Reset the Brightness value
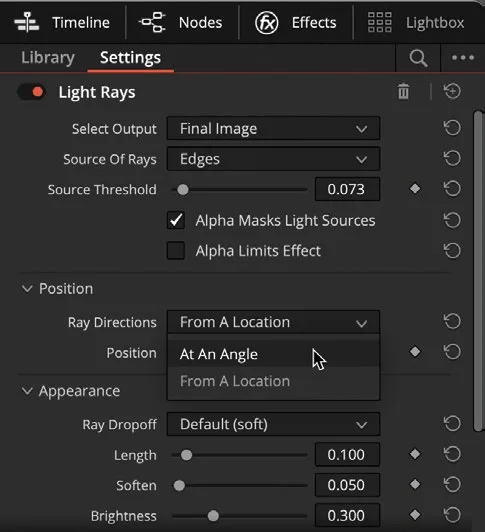 (x=452, y=515)
